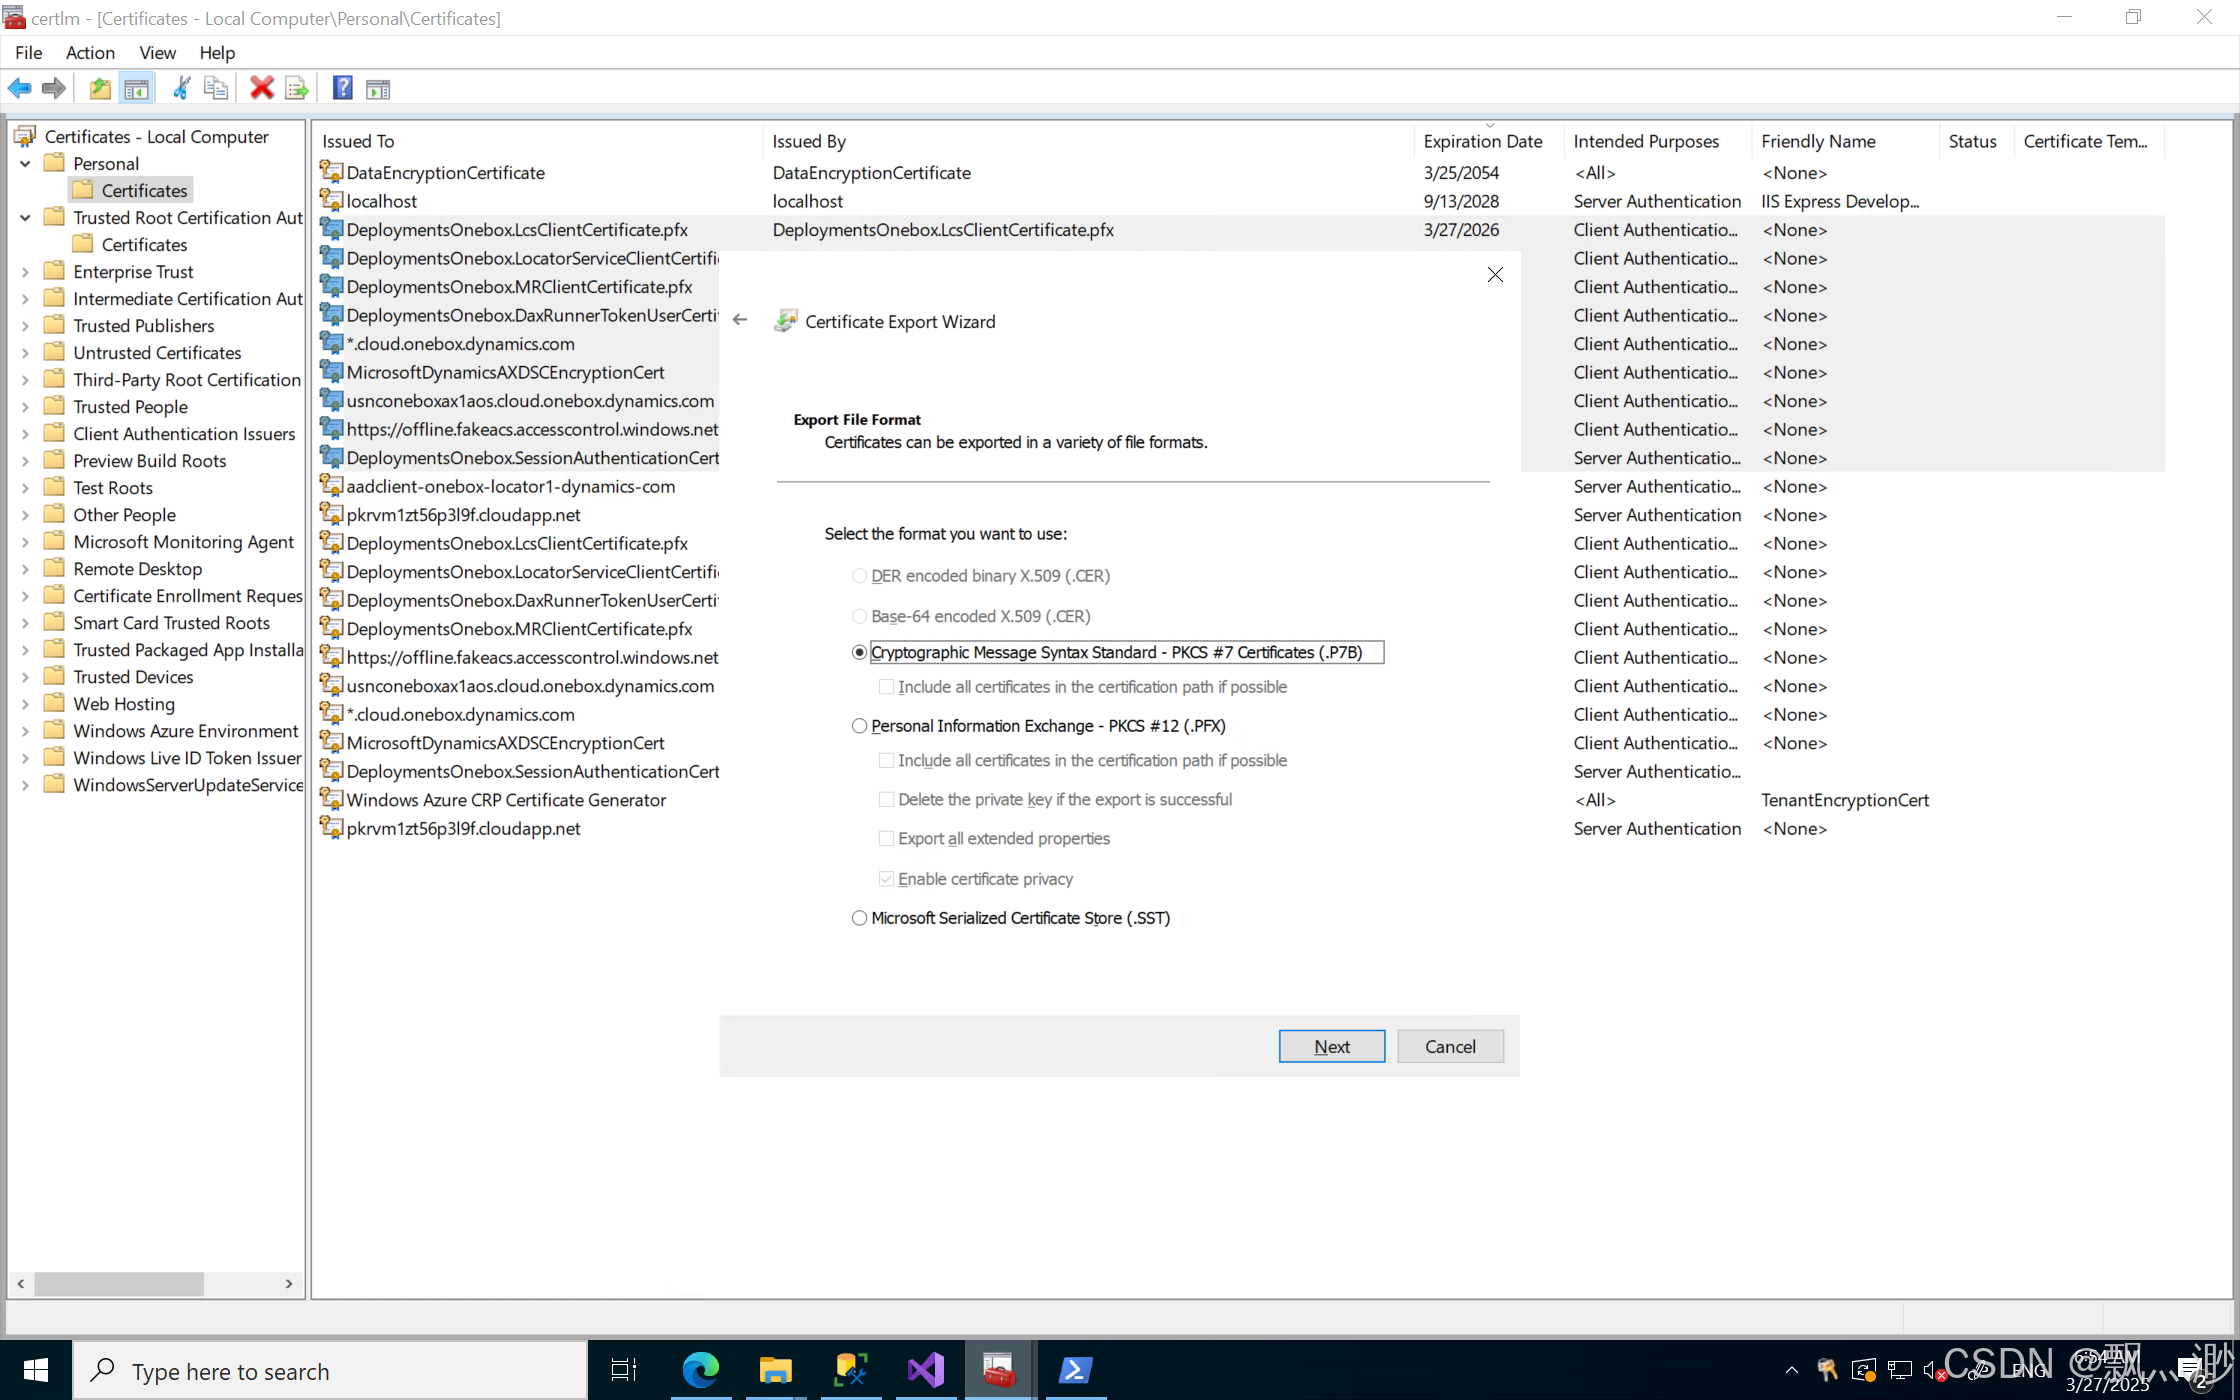This screenshot has height=1400, width=2240.
Task: Click the Show/Hide Action Pane icon
Action: [x=378, y=88]
